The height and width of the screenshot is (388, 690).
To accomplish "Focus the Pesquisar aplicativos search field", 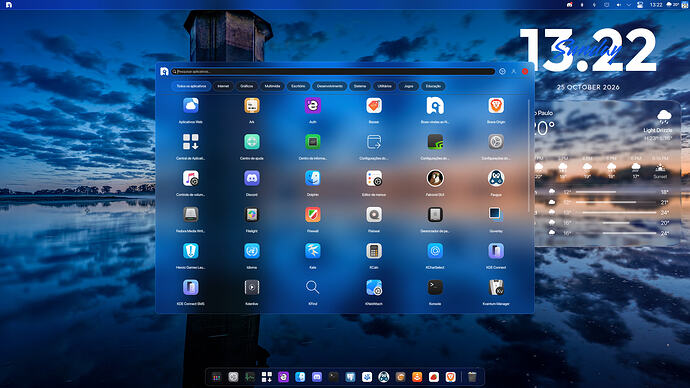I will [333, 71].
